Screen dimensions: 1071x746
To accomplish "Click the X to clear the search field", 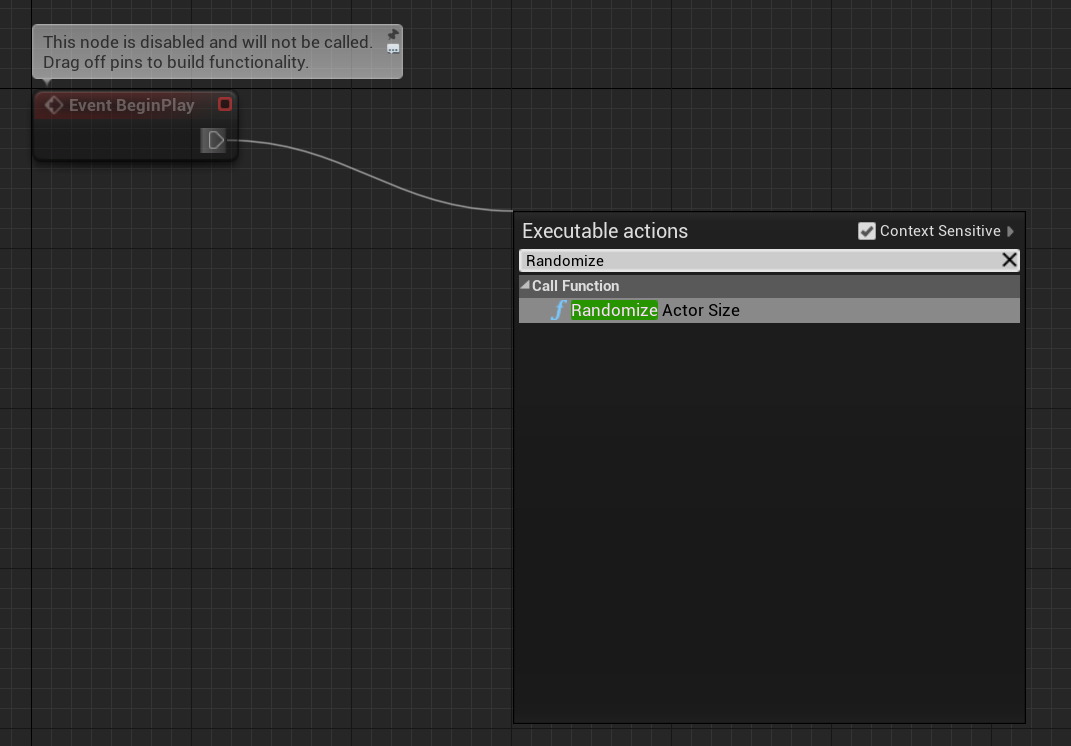I will [x=1008, y=260].
